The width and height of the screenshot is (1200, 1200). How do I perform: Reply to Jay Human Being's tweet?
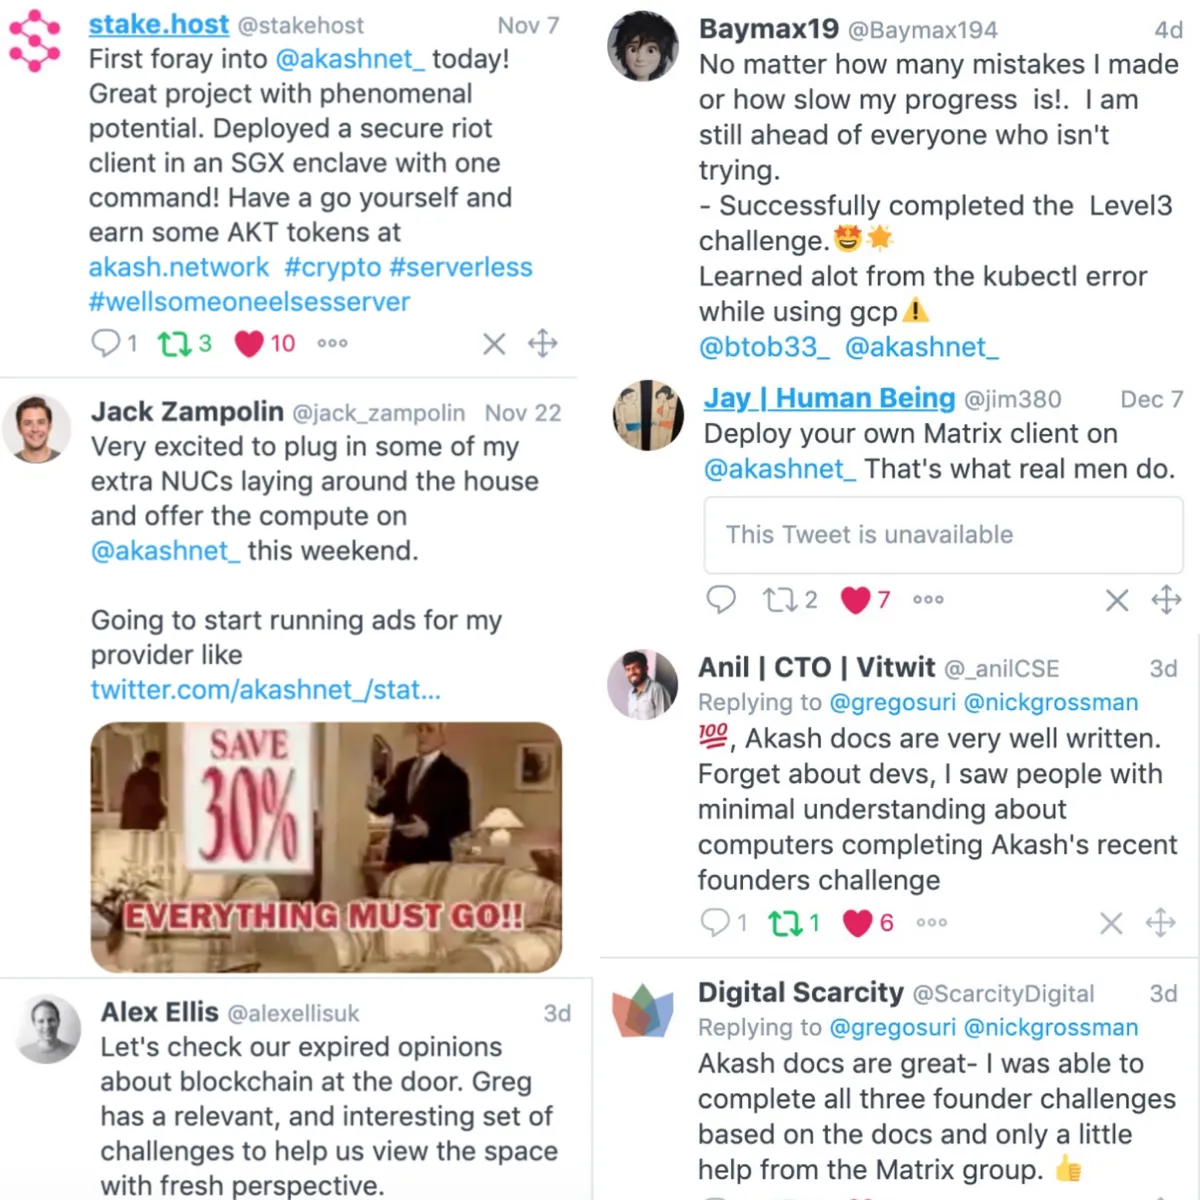(721, 600)
